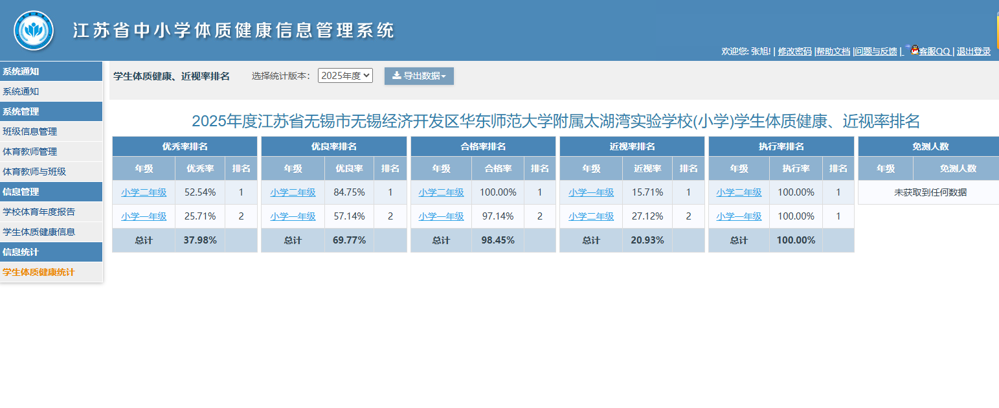Click the 20.93% total 近视率
The width and height of the screenshot is (999, 408).
[647, 241]
